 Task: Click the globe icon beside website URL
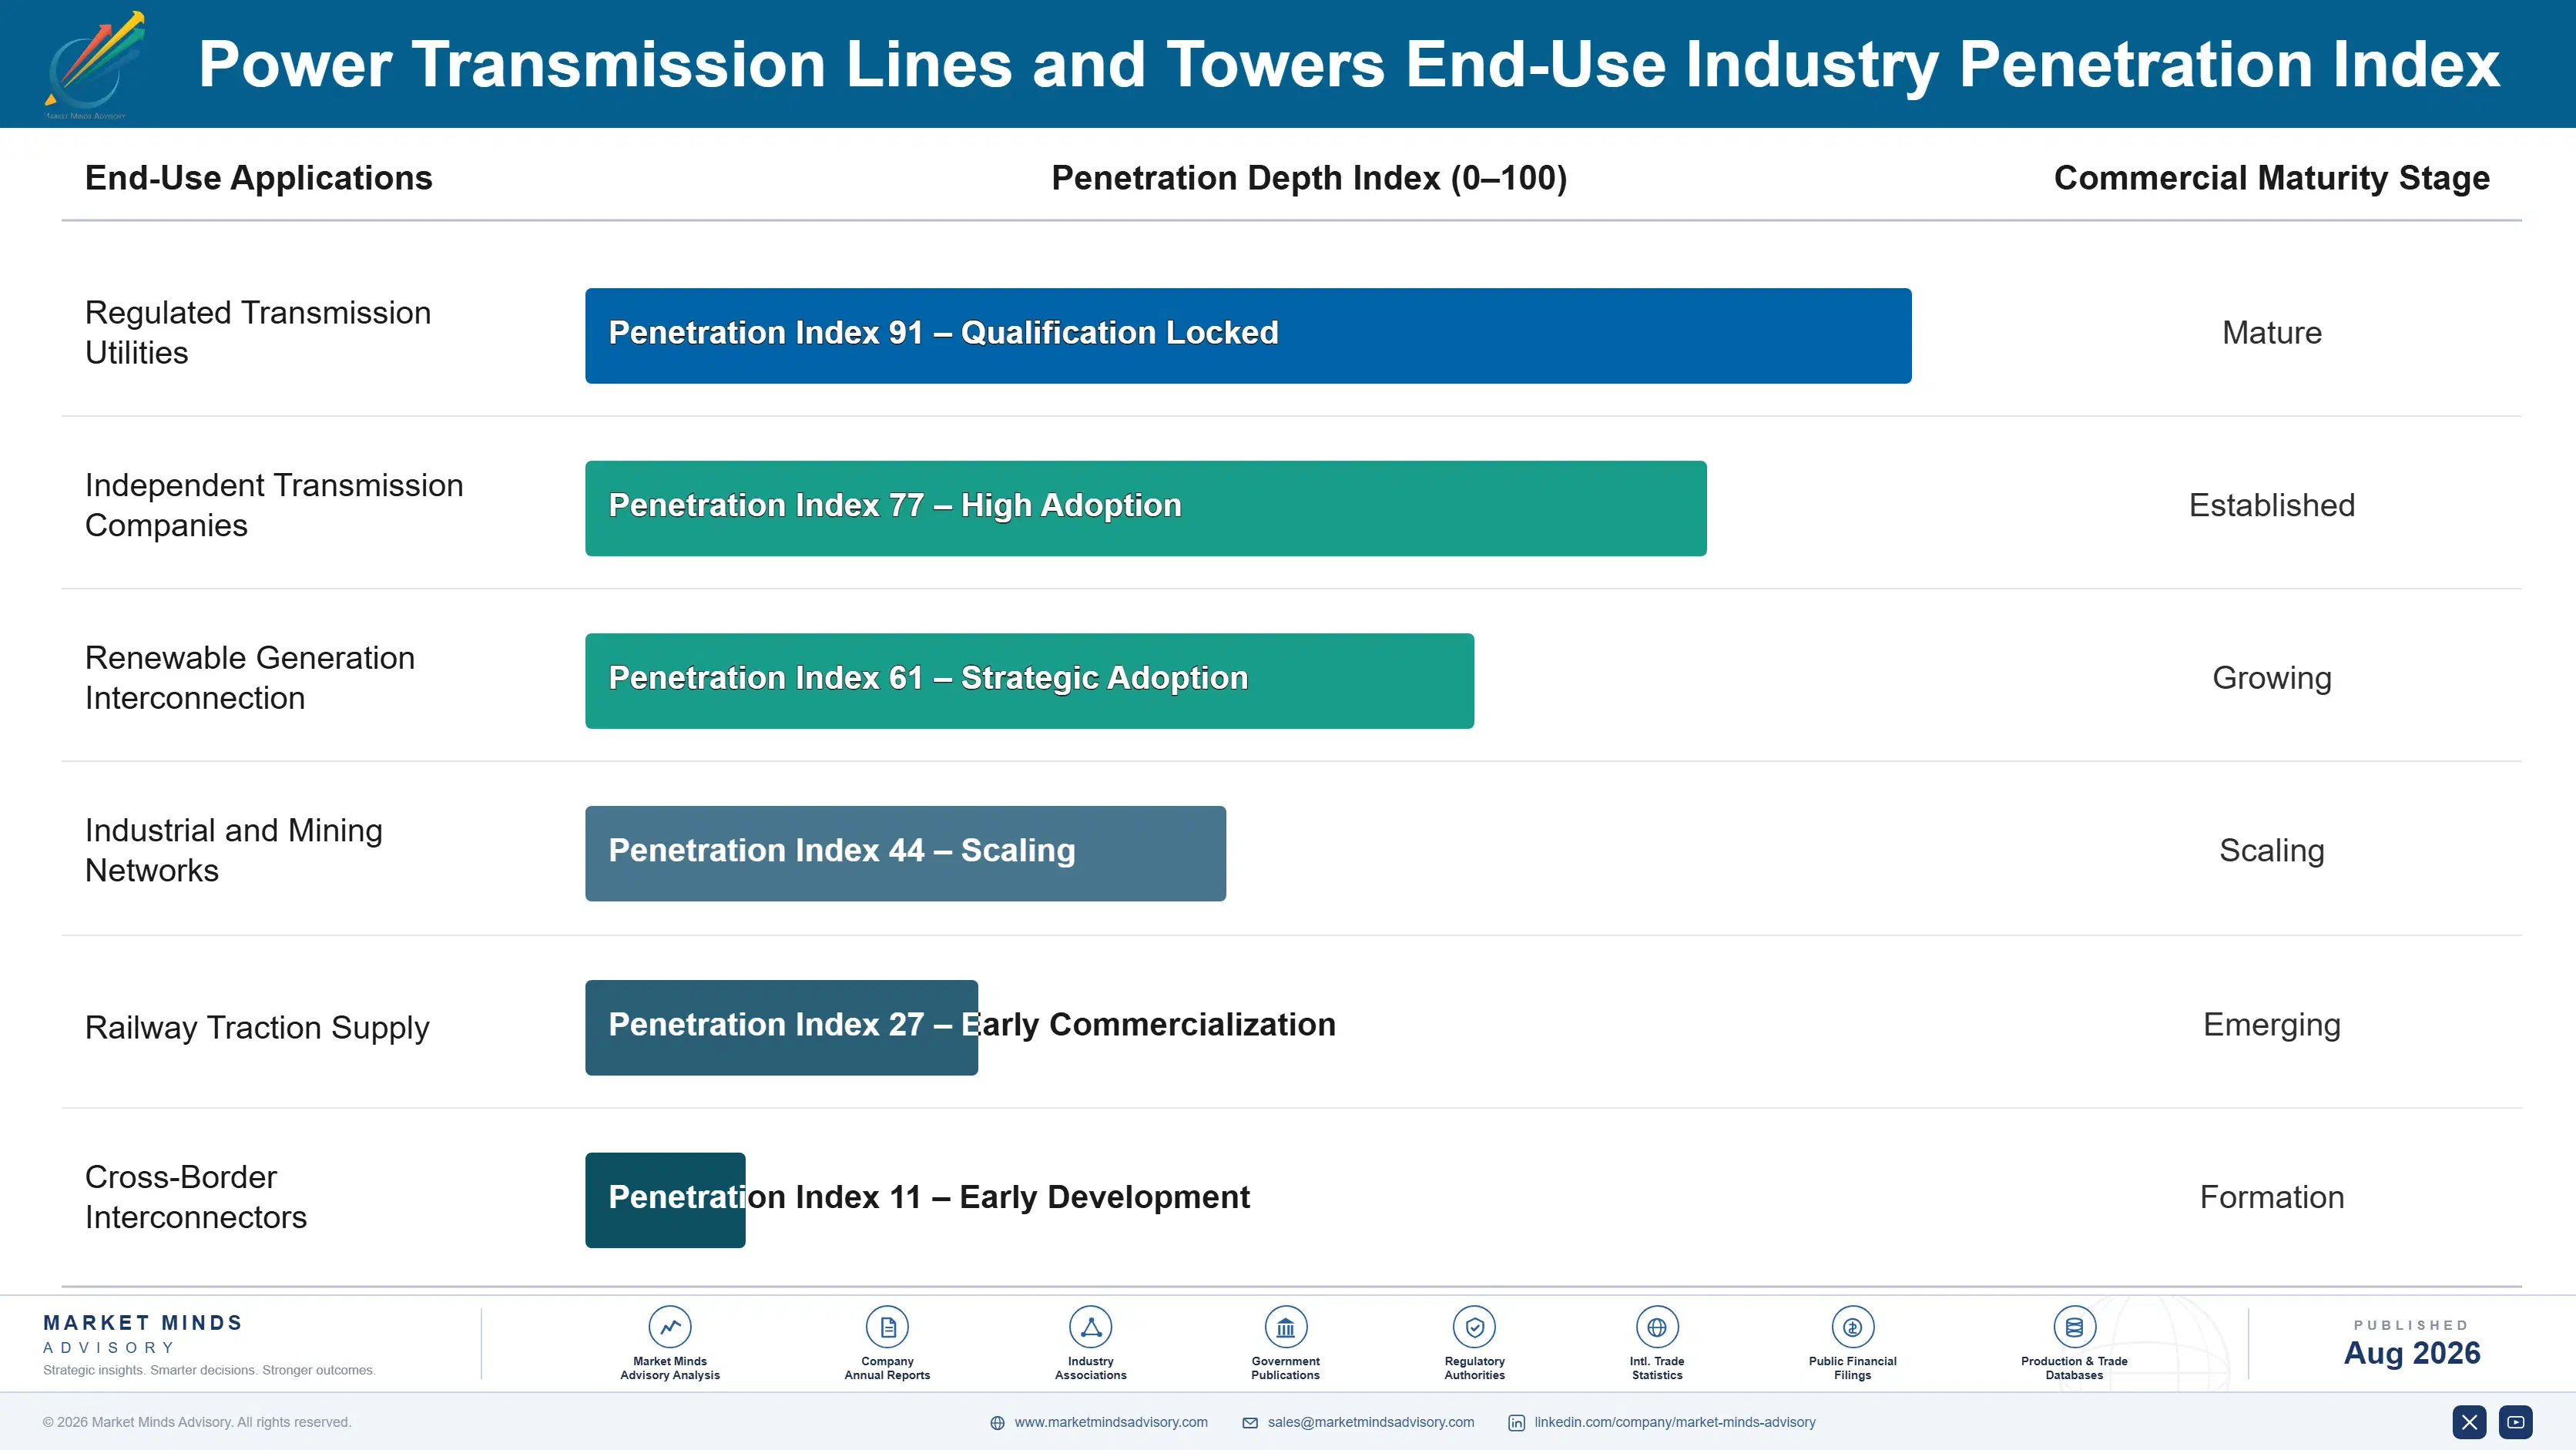coord(997,1423)
